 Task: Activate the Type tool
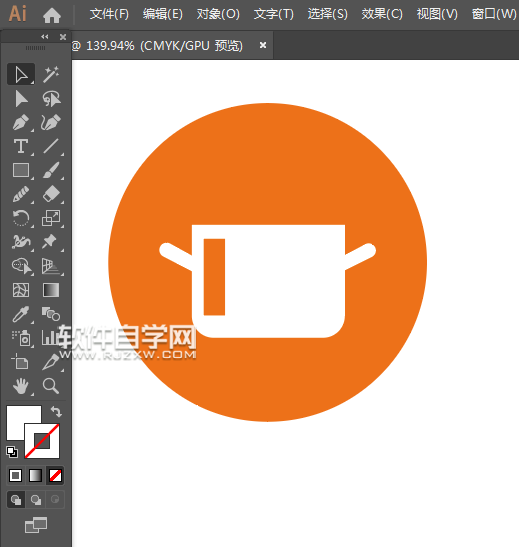(x=21, y=146)
